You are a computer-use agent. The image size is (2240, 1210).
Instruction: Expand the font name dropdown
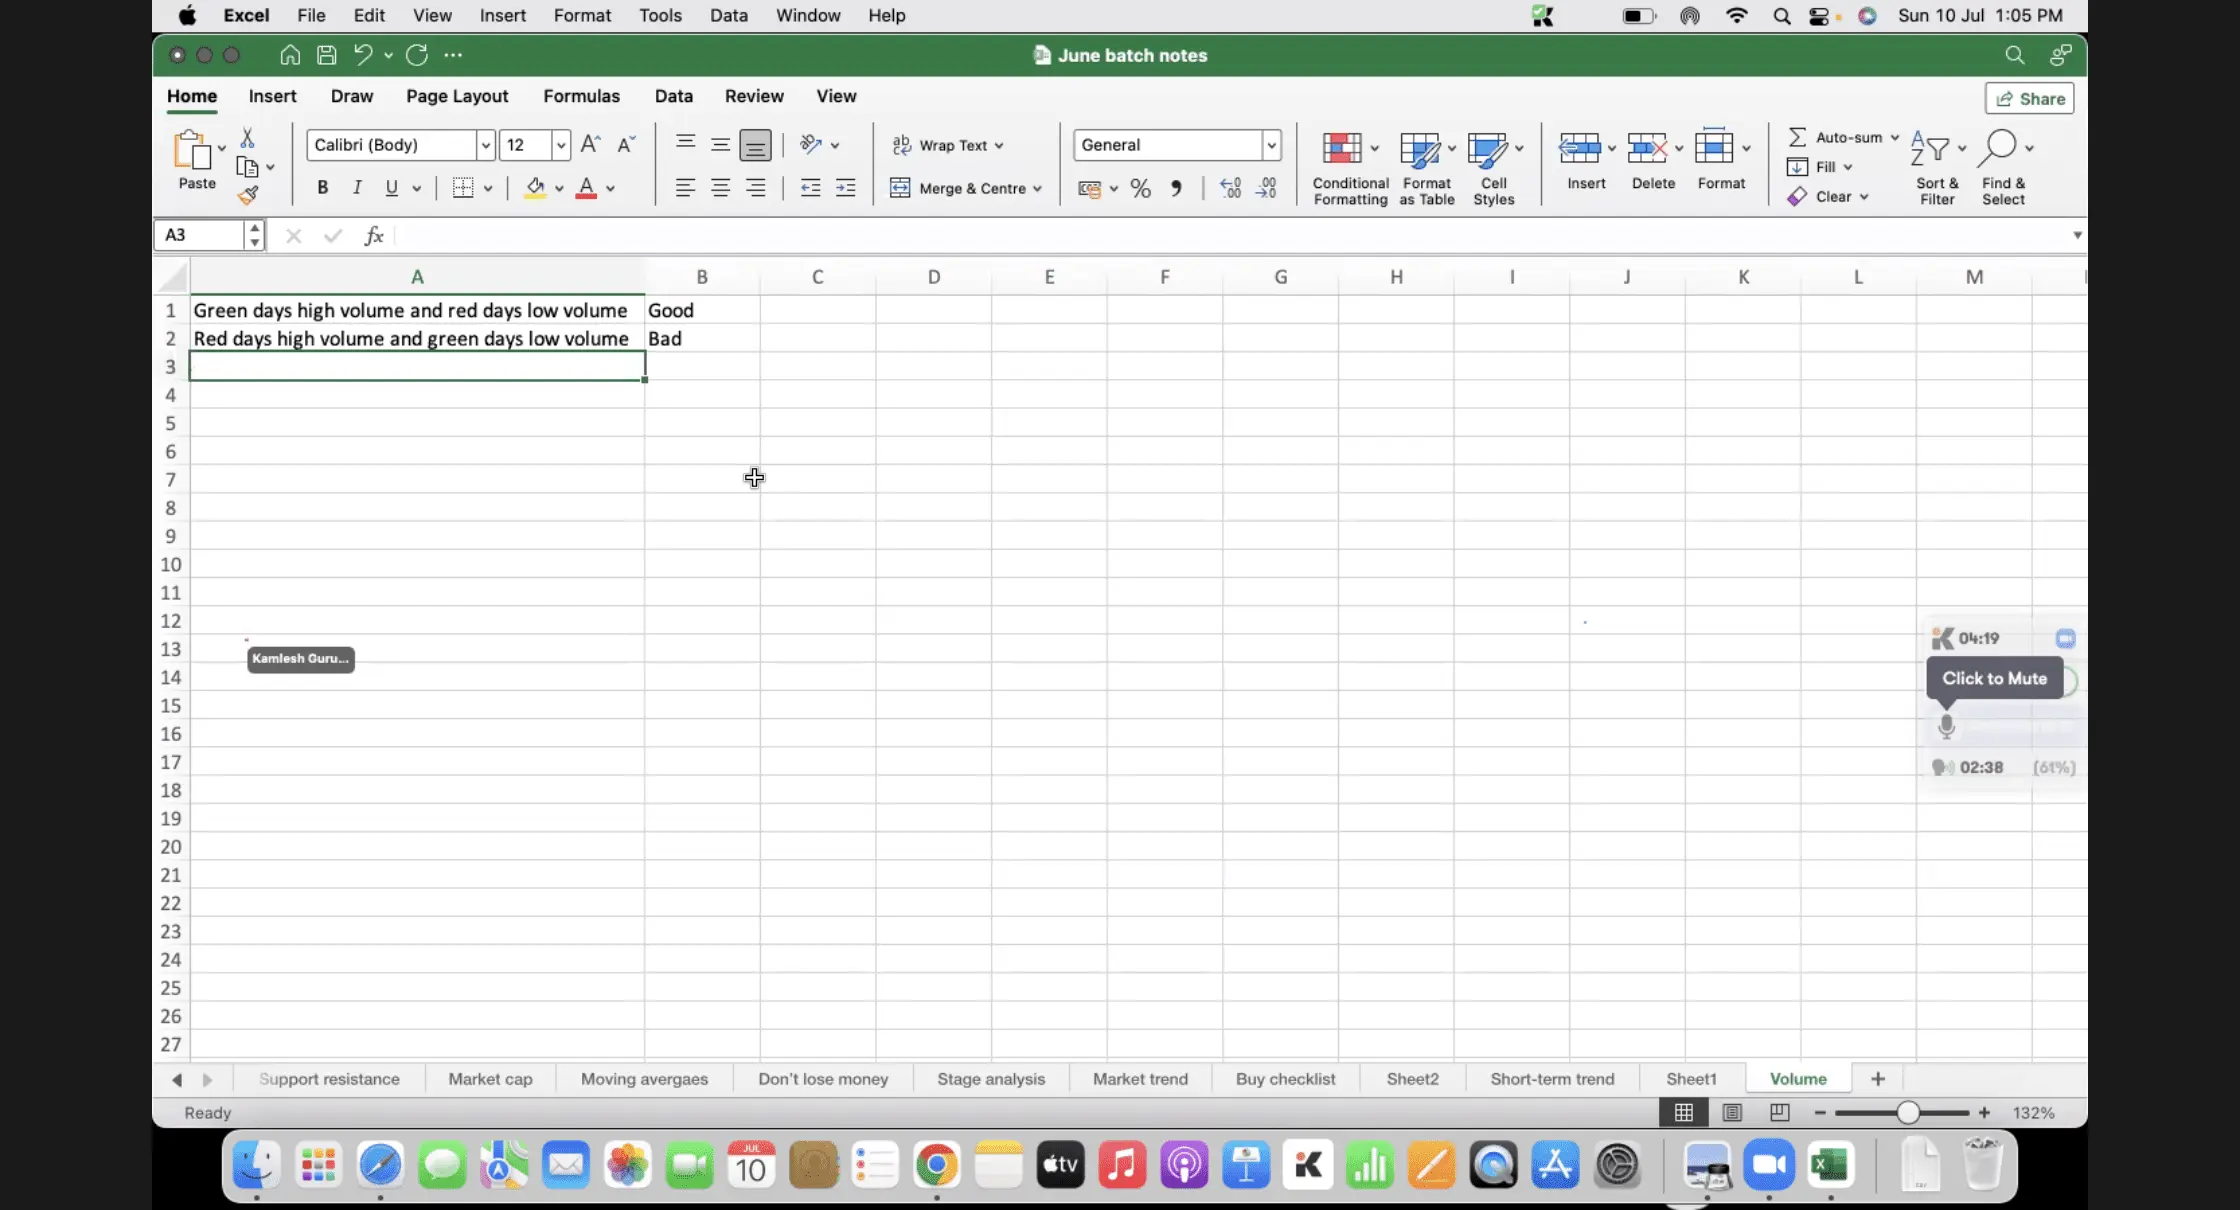click(485, 145)
